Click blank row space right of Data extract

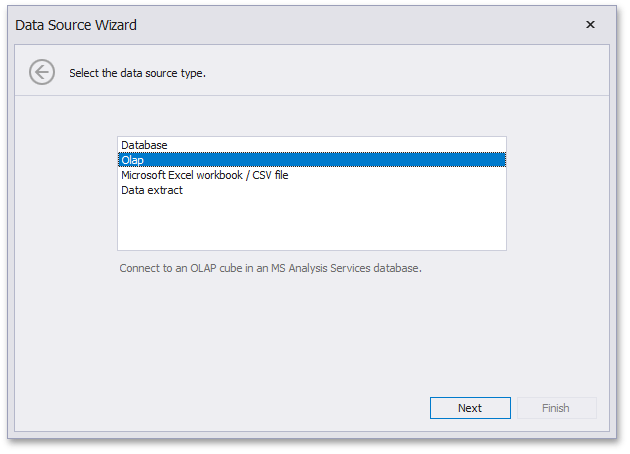click(x=350, y=190)
